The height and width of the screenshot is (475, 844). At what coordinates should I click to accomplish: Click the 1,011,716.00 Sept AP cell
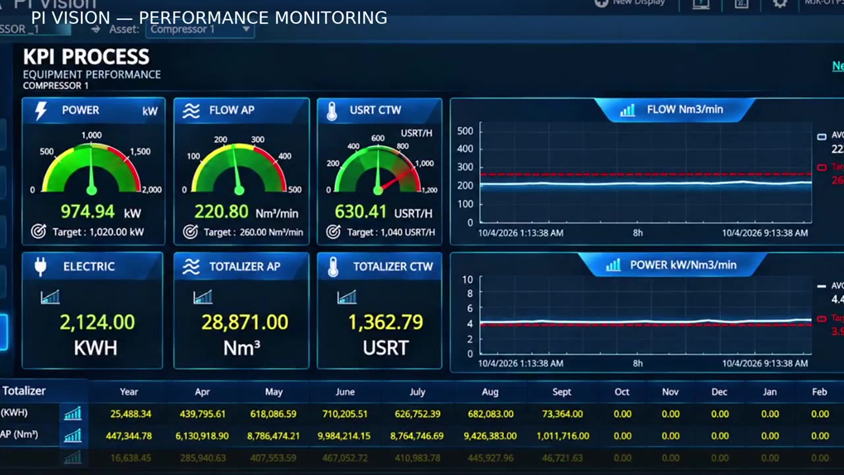562,436
